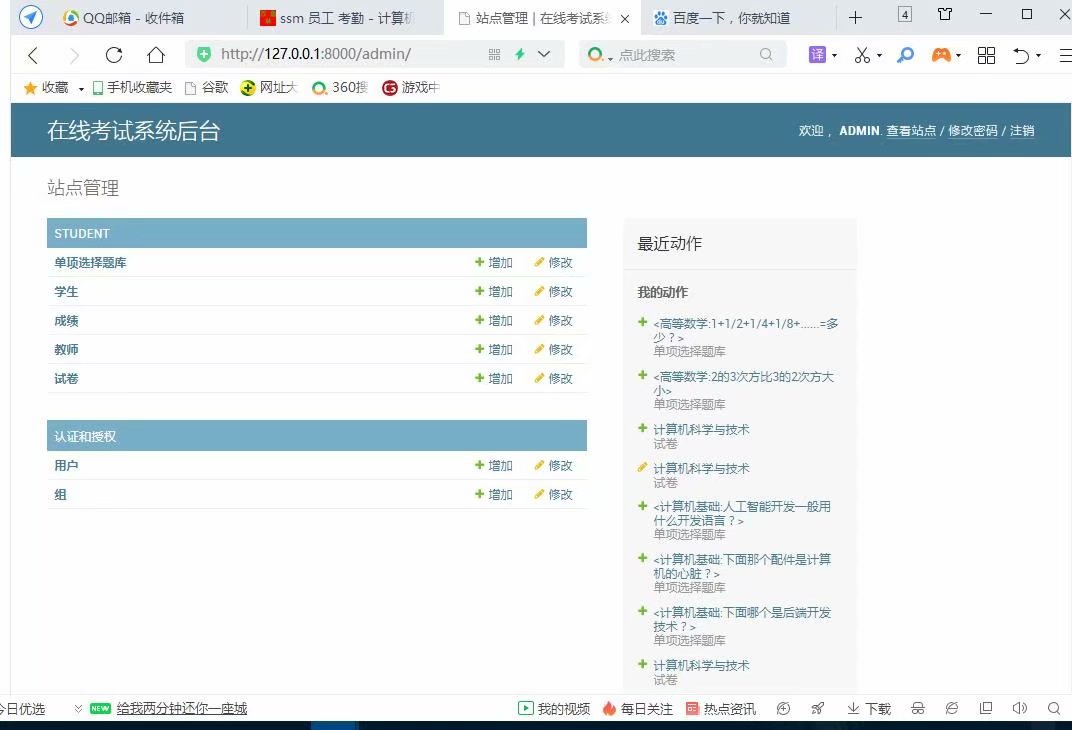Open the 成绩 model link
Viewport: 1072px width, 730px height.
(x=66, y=321)
